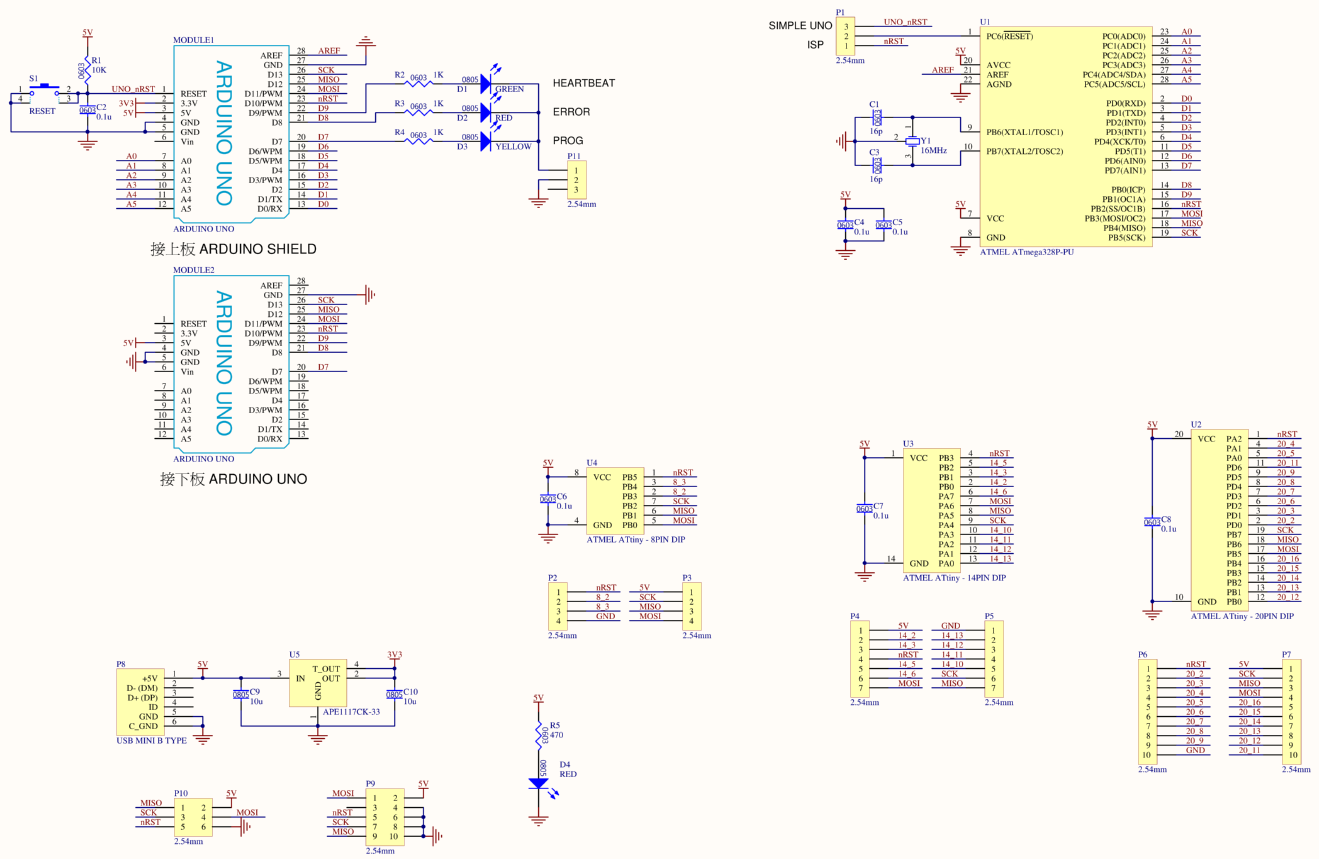Click the ERROR label

pos(572,112)
